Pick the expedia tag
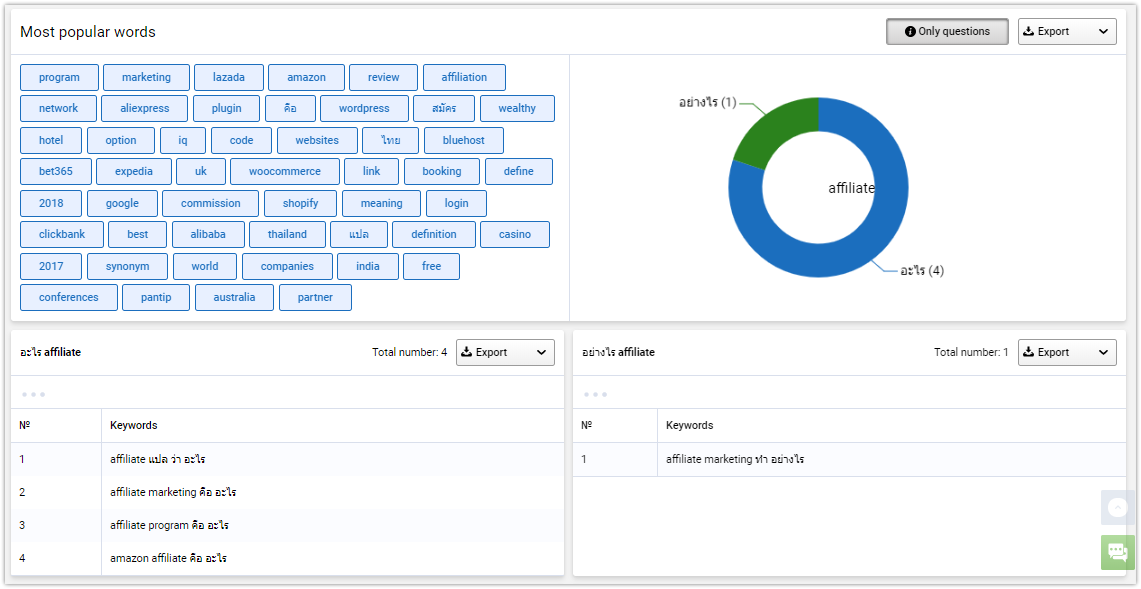1141x589 pixels. 134,172
